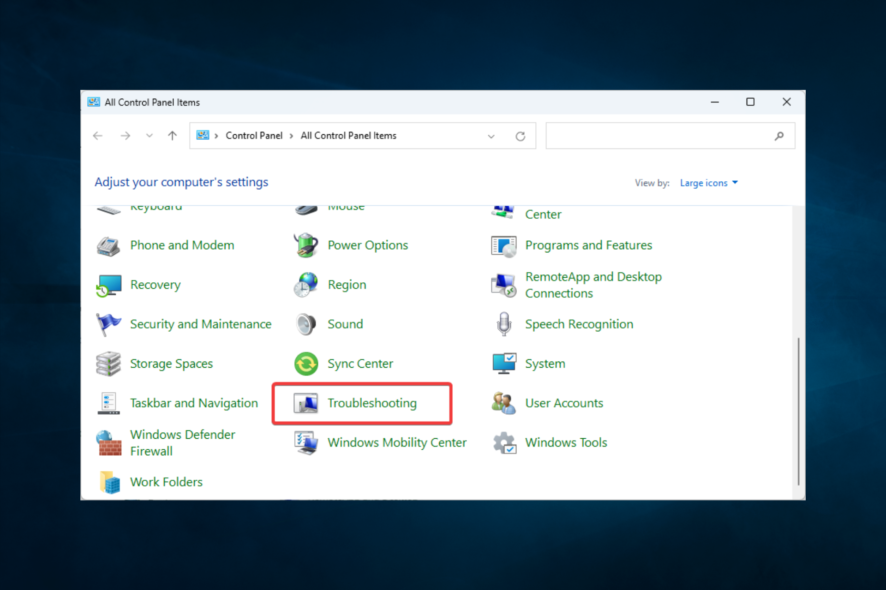Open the Taskbar and Navigation link

tap(194, 404)
